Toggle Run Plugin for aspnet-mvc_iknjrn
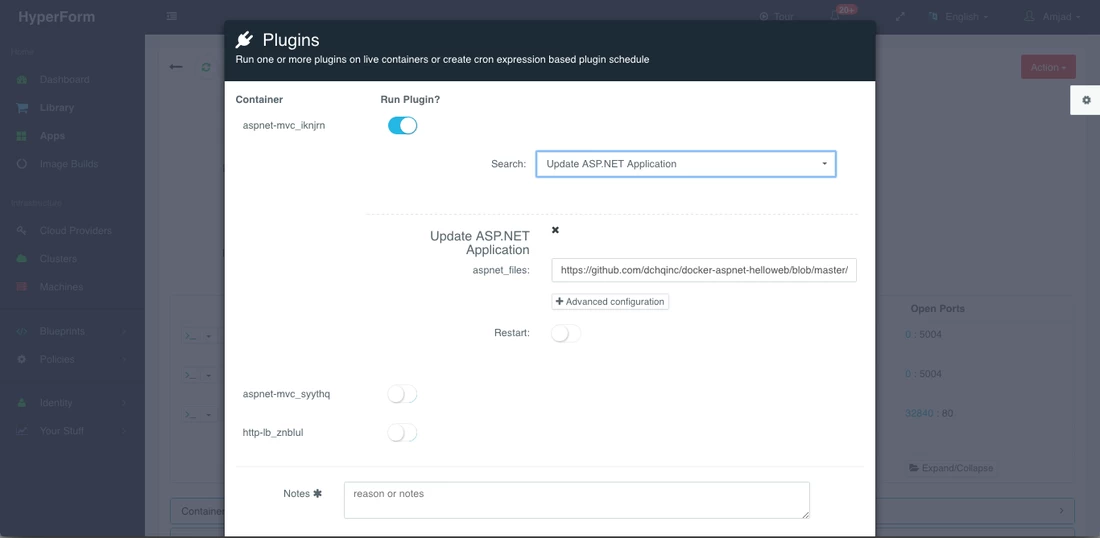 point(403,126)
